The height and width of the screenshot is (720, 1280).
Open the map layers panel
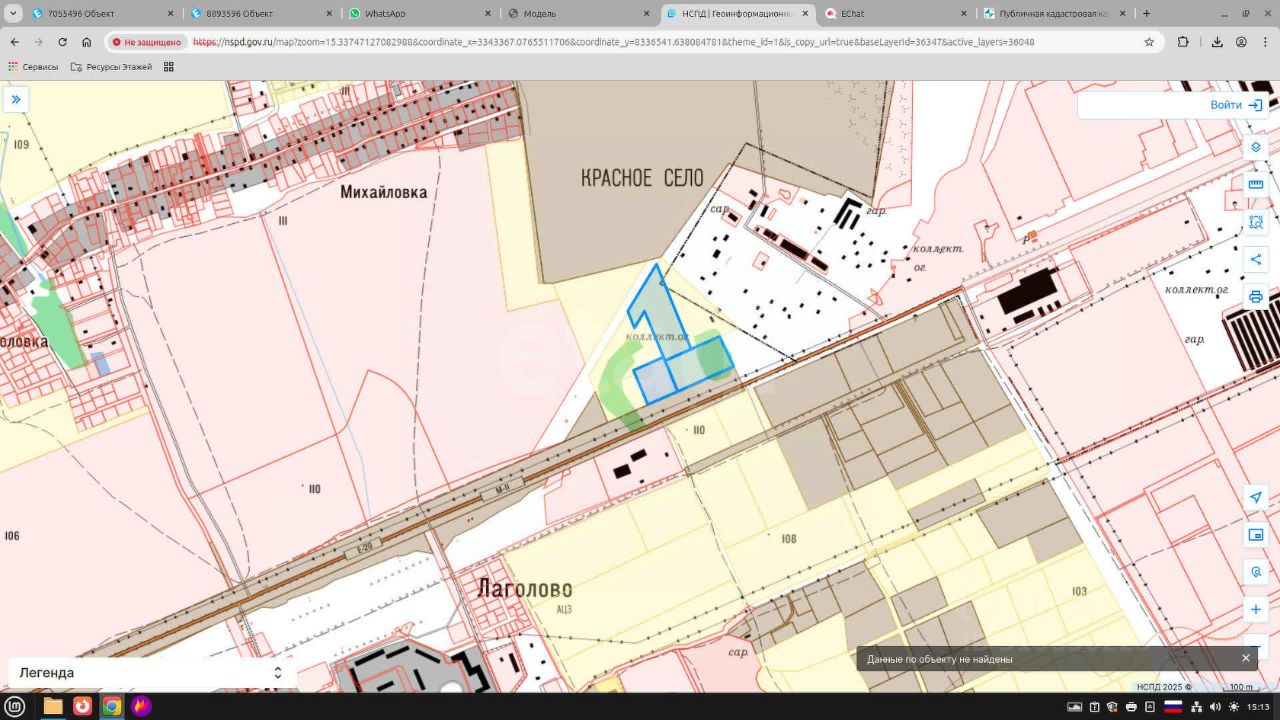(1256, 147)
